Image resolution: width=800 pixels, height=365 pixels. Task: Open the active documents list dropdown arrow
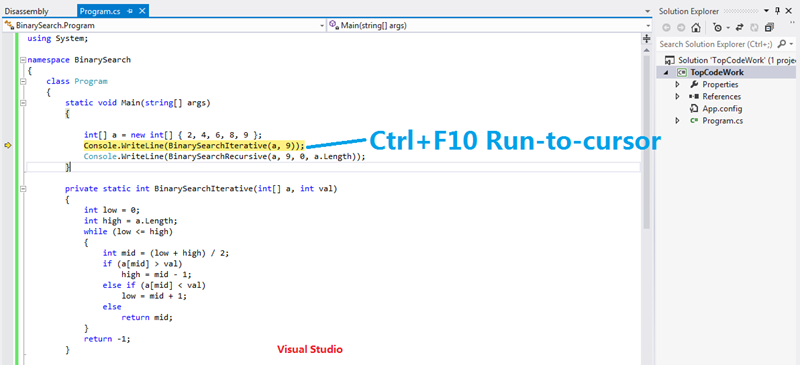[648, 11]
